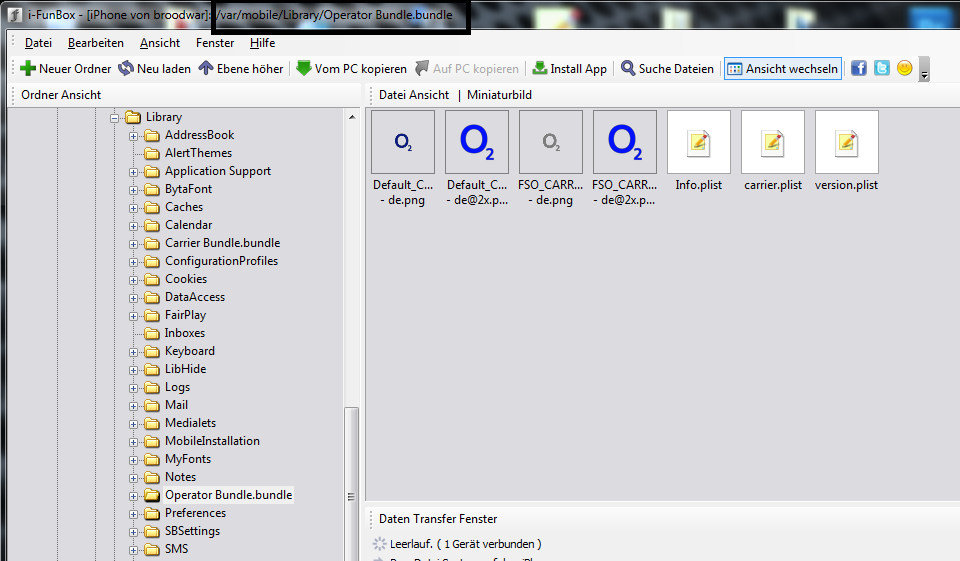Click the Install App download icon
The width and height of the screenshot is (960, 561).
tap(539, 69)
